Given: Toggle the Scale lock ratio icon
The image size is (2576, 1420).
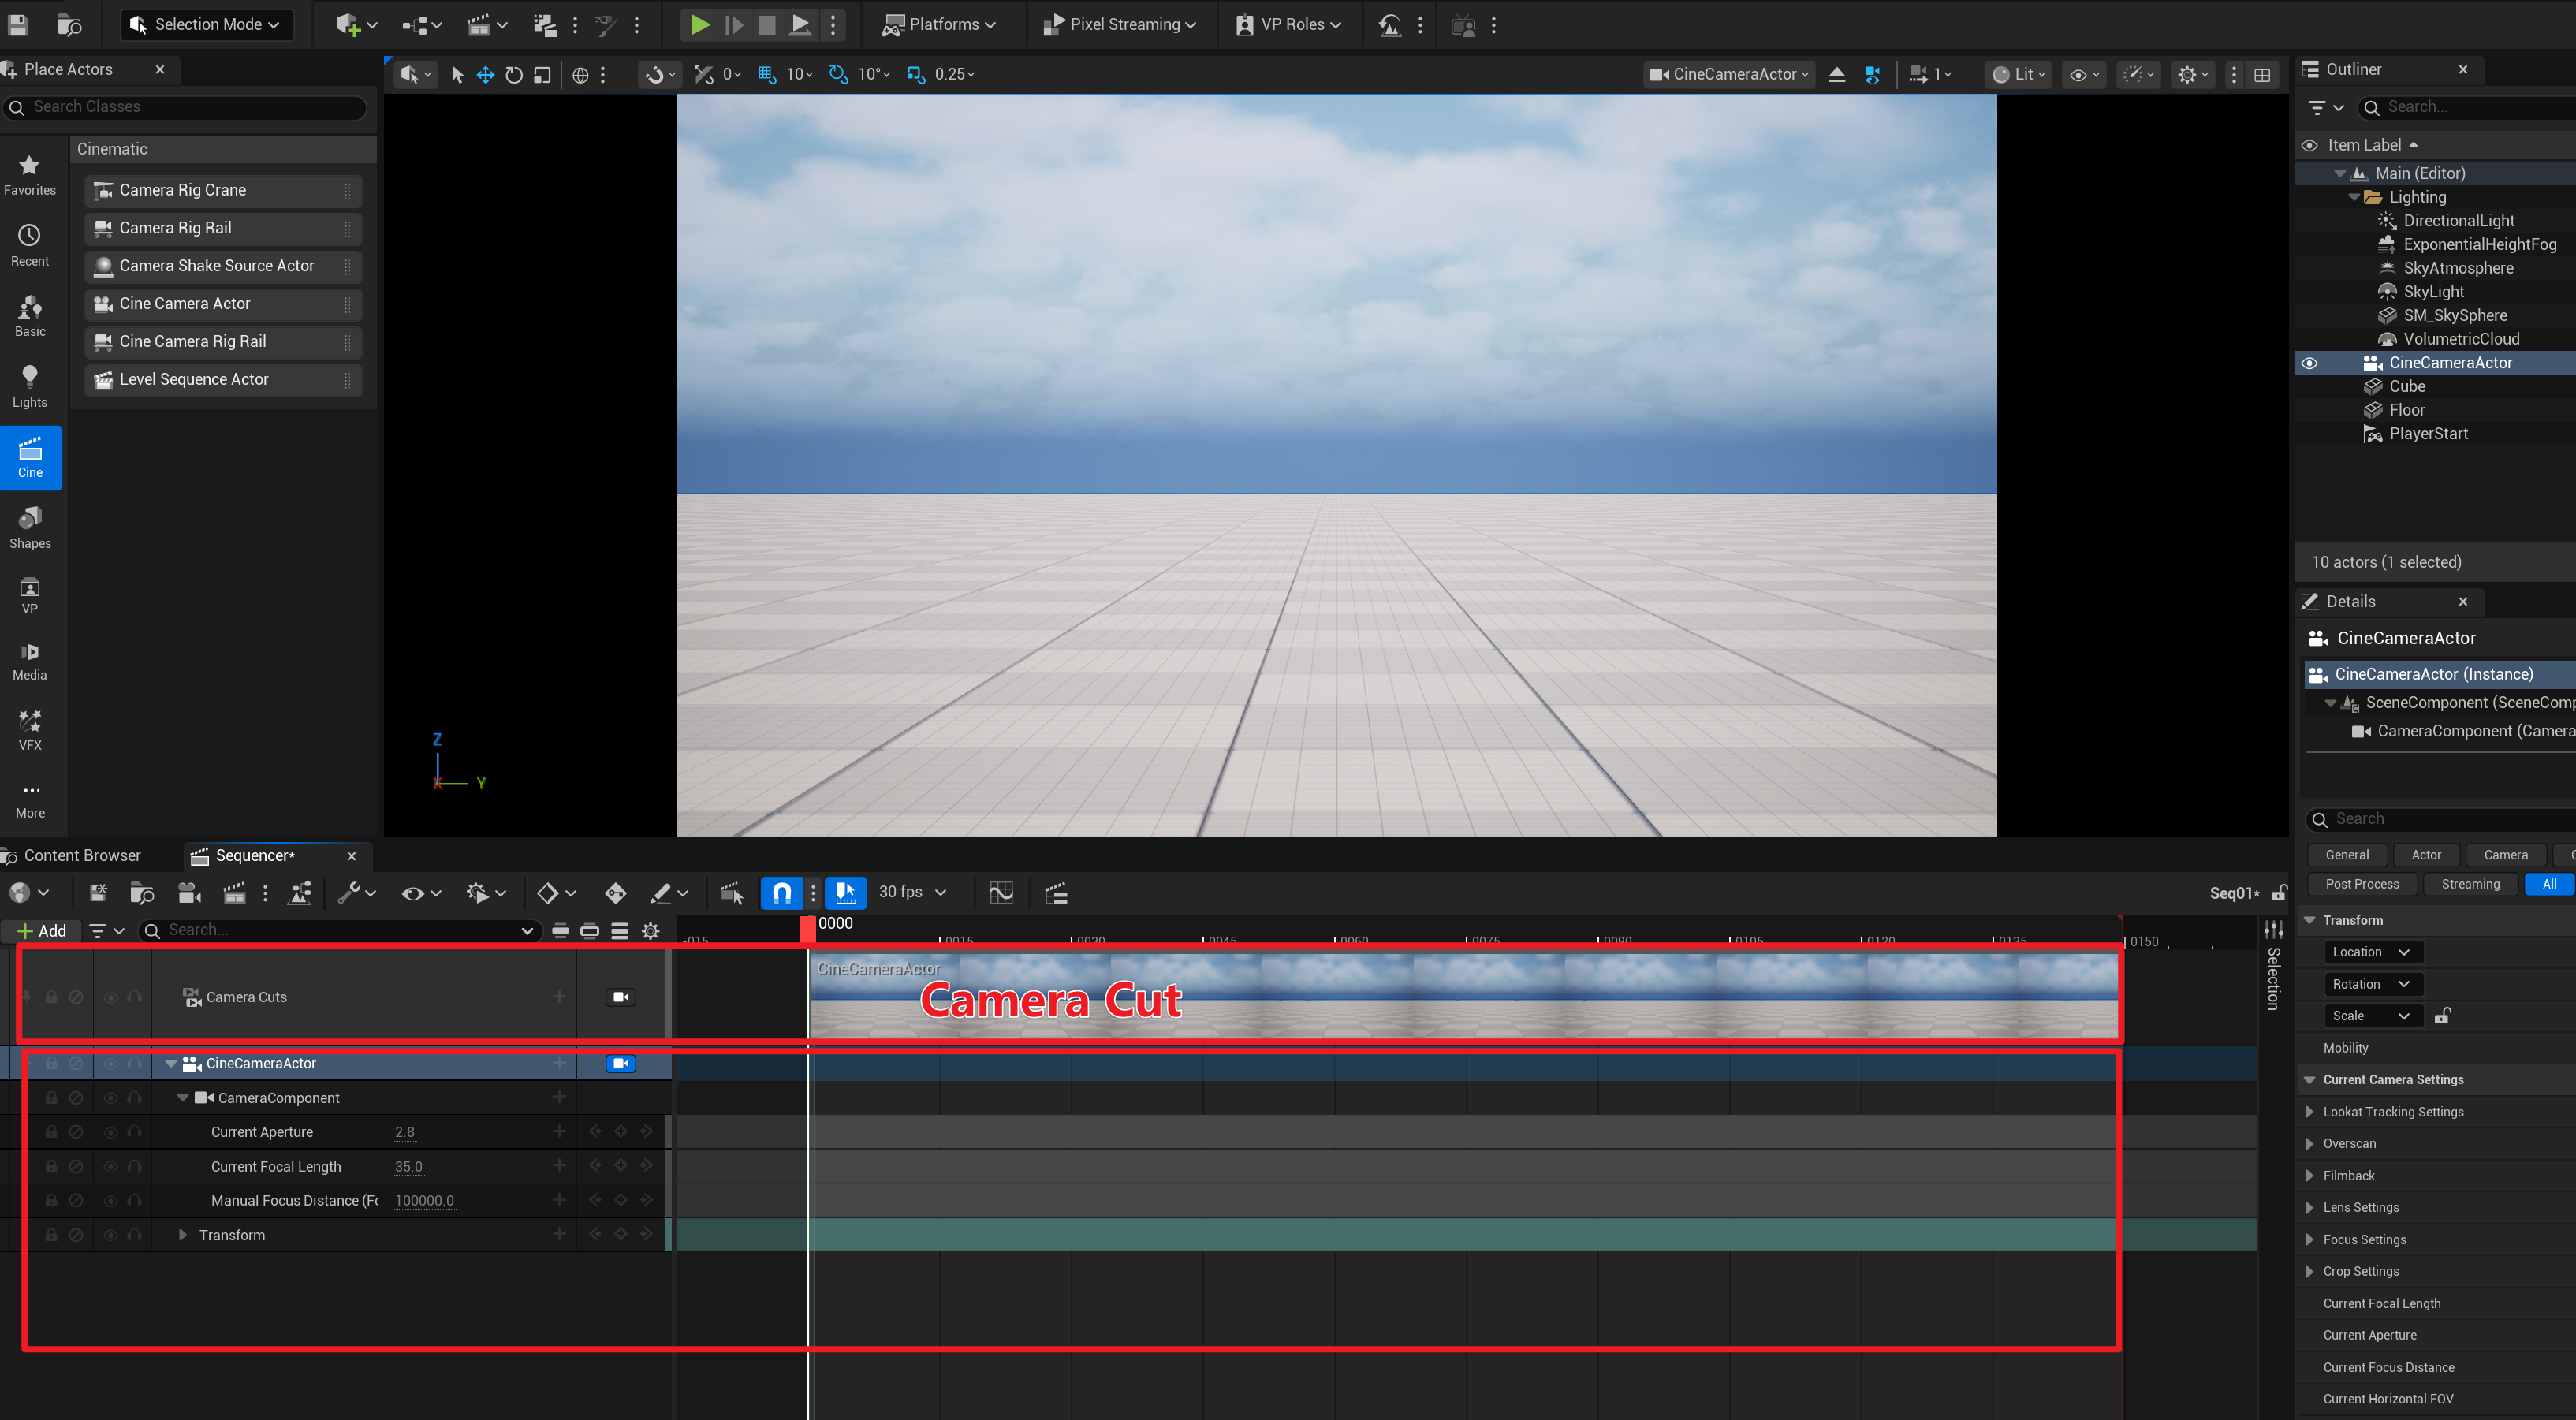Looking at the screenshot, I should [x=2442, y=1016].
